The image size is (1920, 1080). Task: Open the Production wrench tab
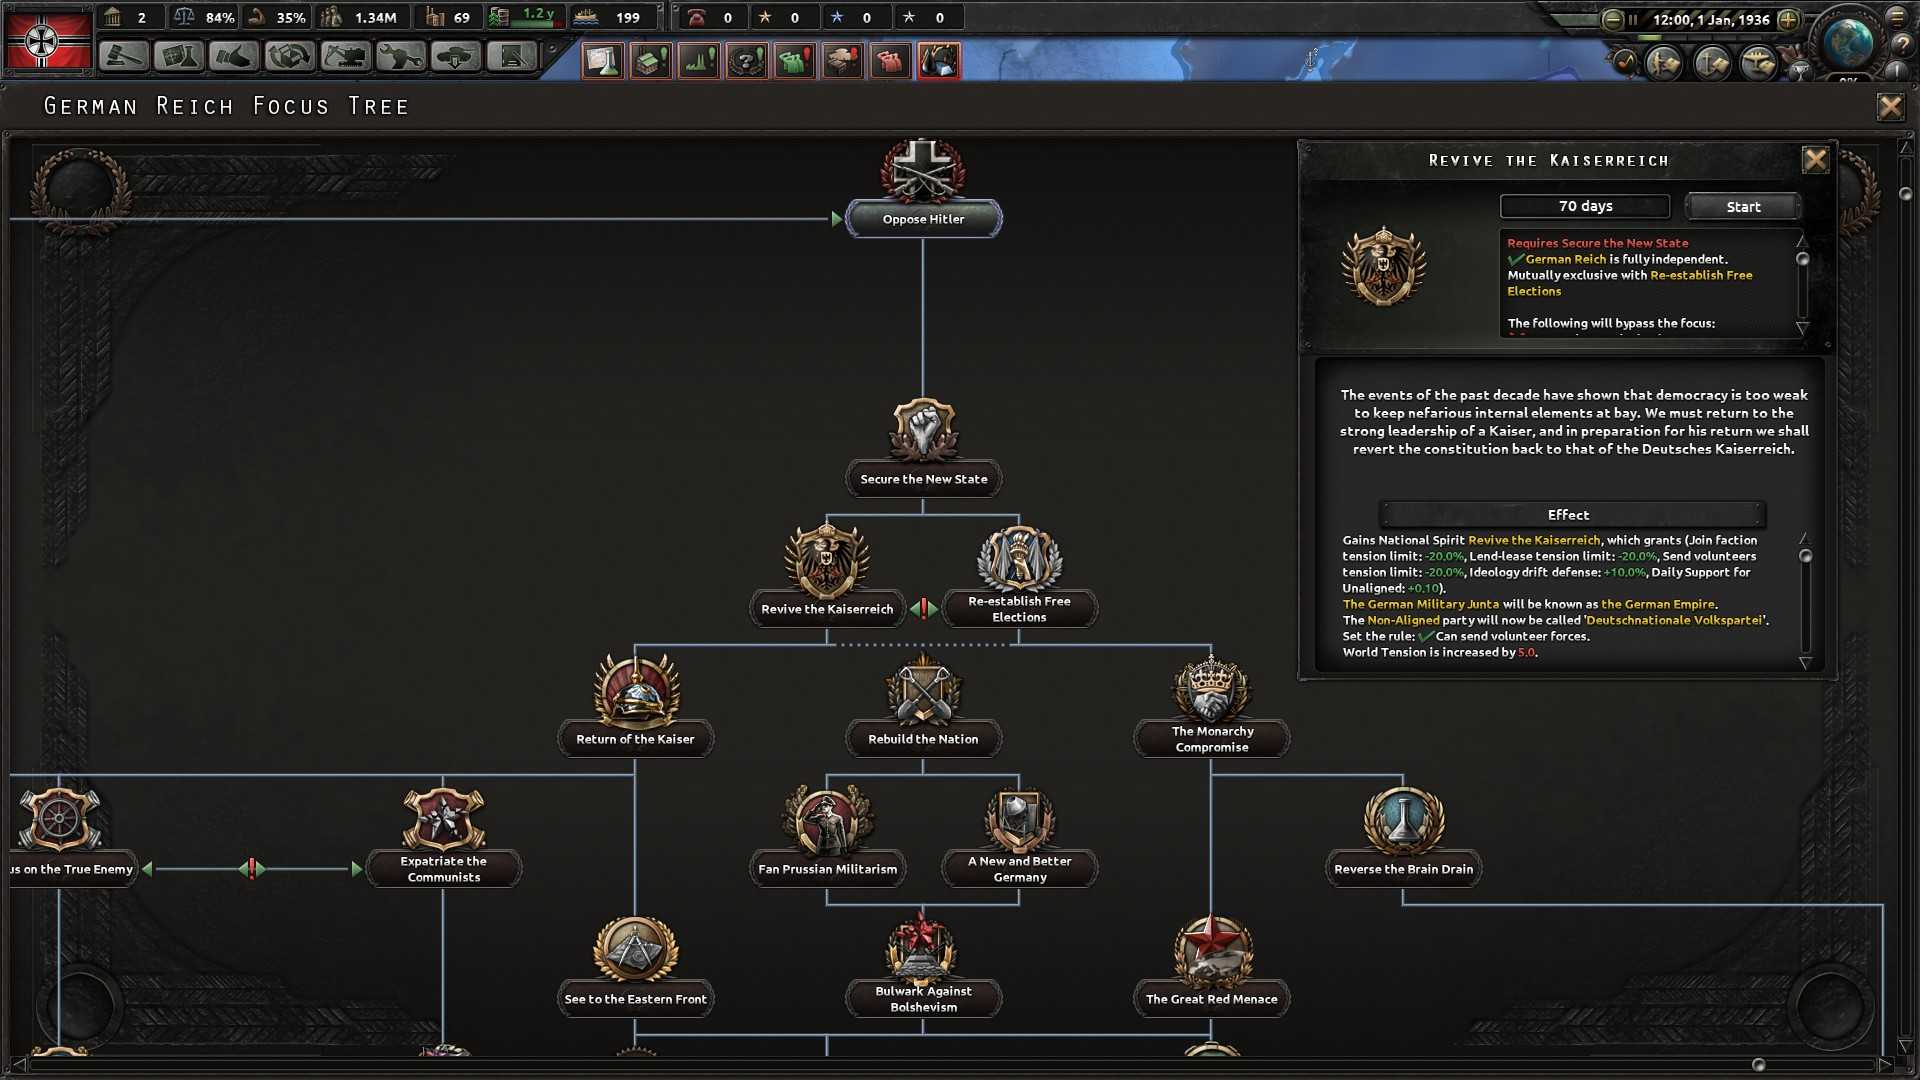400,57
